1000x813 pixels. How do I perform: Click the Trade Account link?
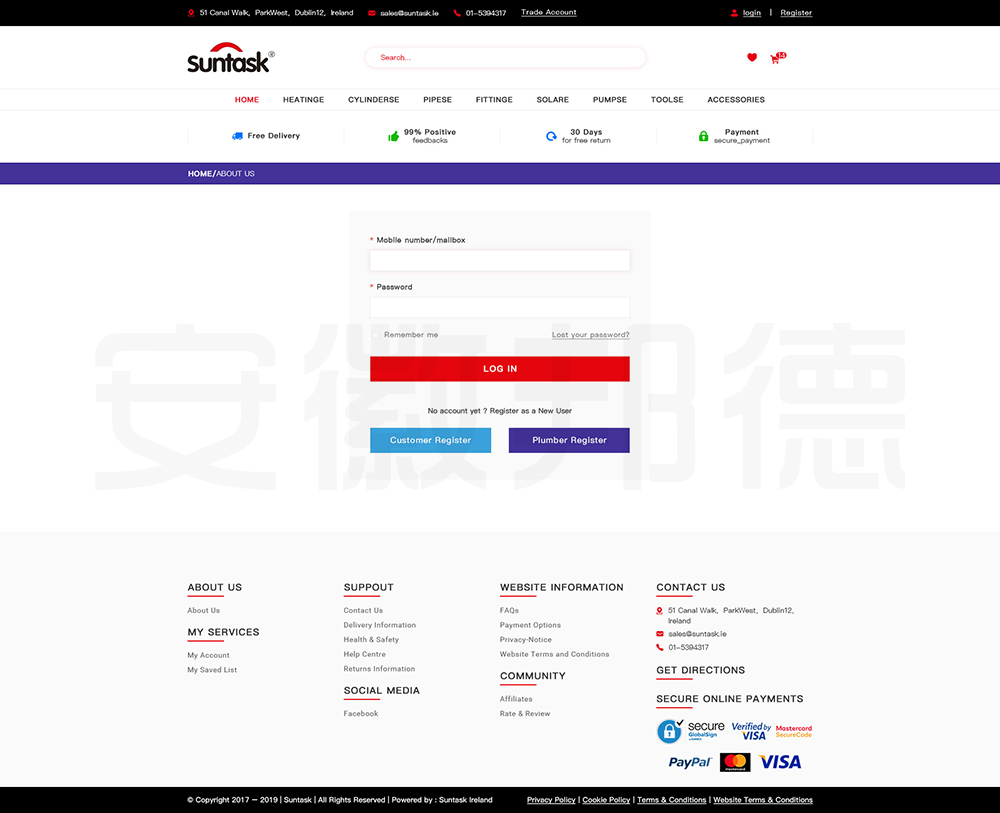(x=548, y=13)
